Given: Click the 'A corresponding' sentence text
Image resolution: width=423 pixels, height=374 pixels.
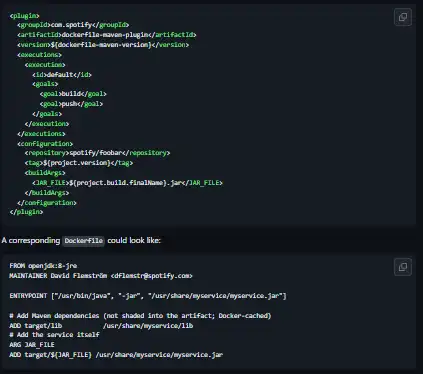Looking at the screenshot, I should pyautogui.click(x=81, y=240).
